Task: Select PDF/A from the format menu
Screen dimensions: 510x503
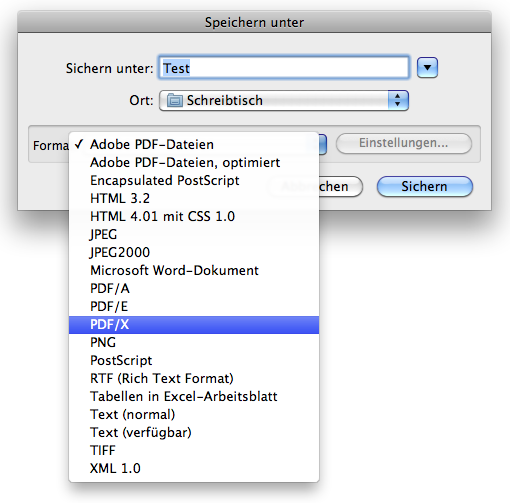Action: pyautogui.click(x=194, y=289)
